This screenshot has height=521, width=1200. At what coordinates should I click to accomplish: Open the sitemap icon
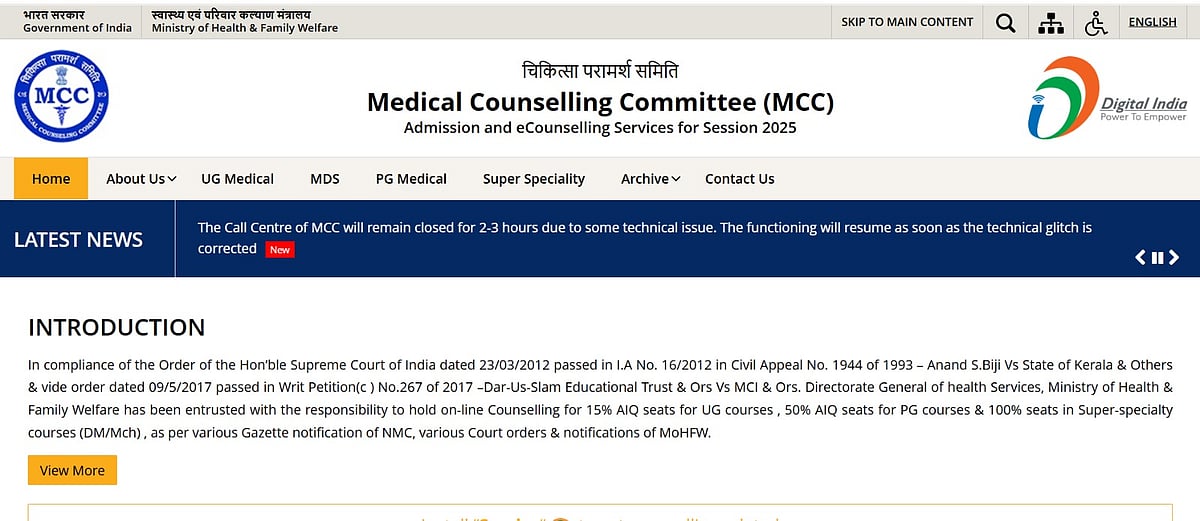(x=1051, y=22)
